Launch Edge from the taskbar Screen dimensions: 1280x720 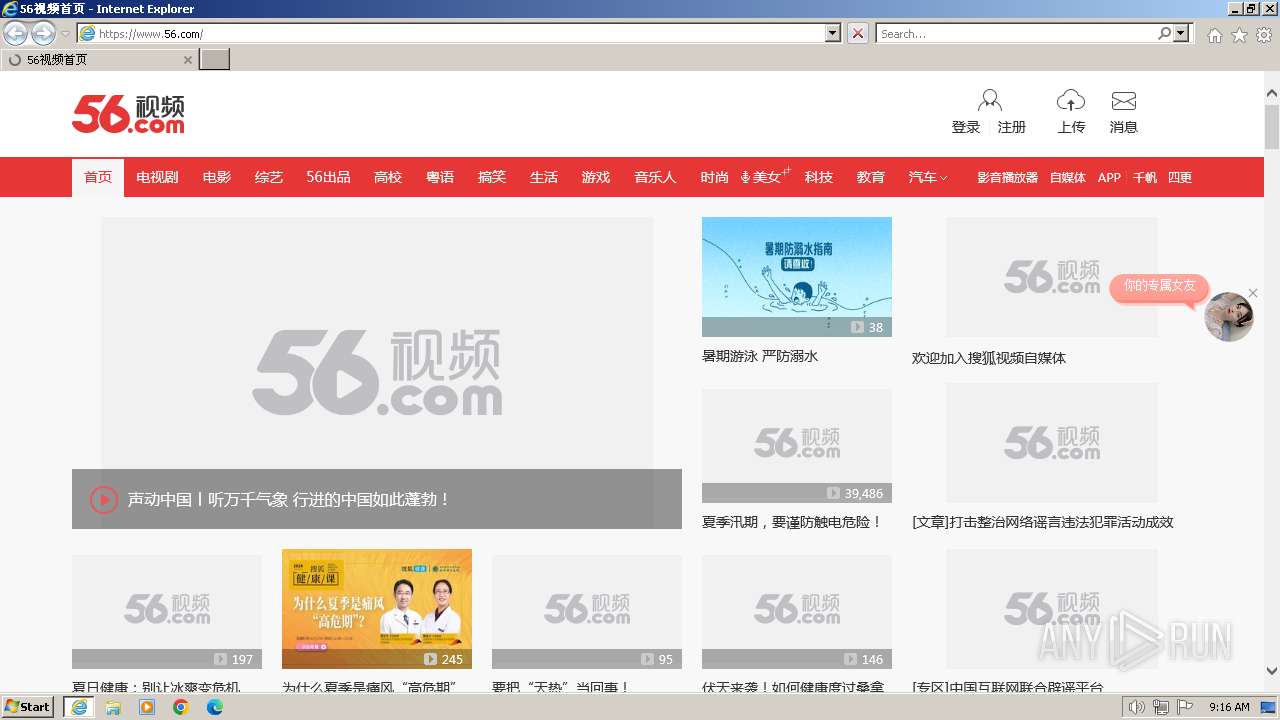215,707
